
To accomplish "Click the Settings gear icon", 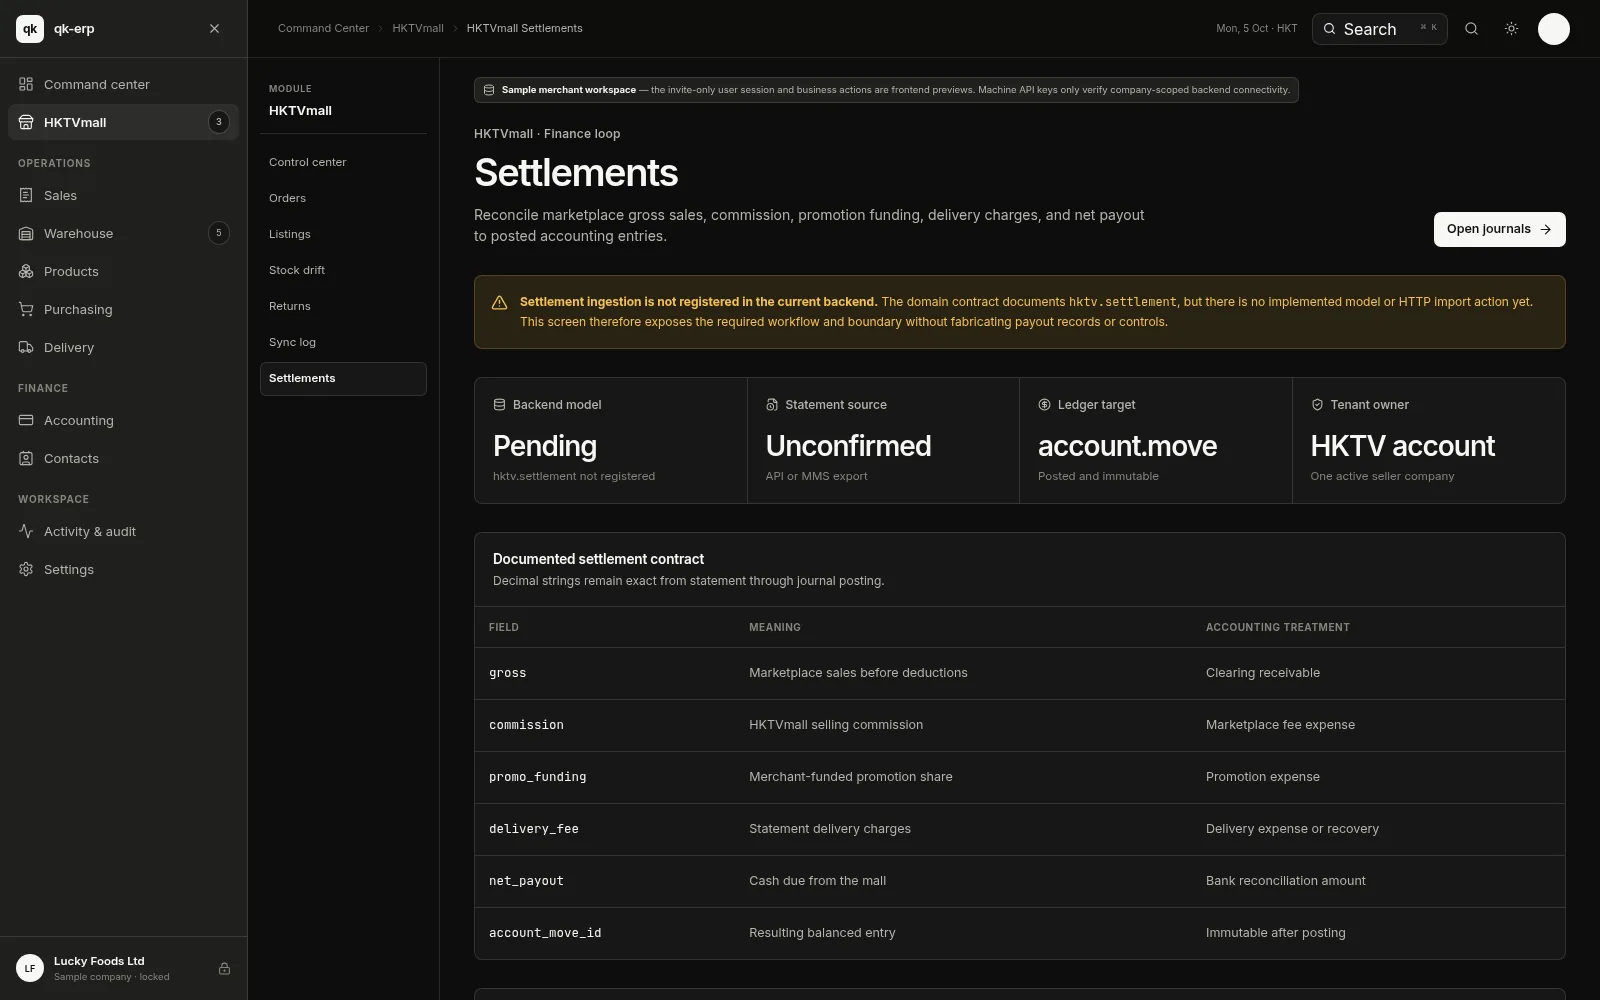I will point(26,569).
